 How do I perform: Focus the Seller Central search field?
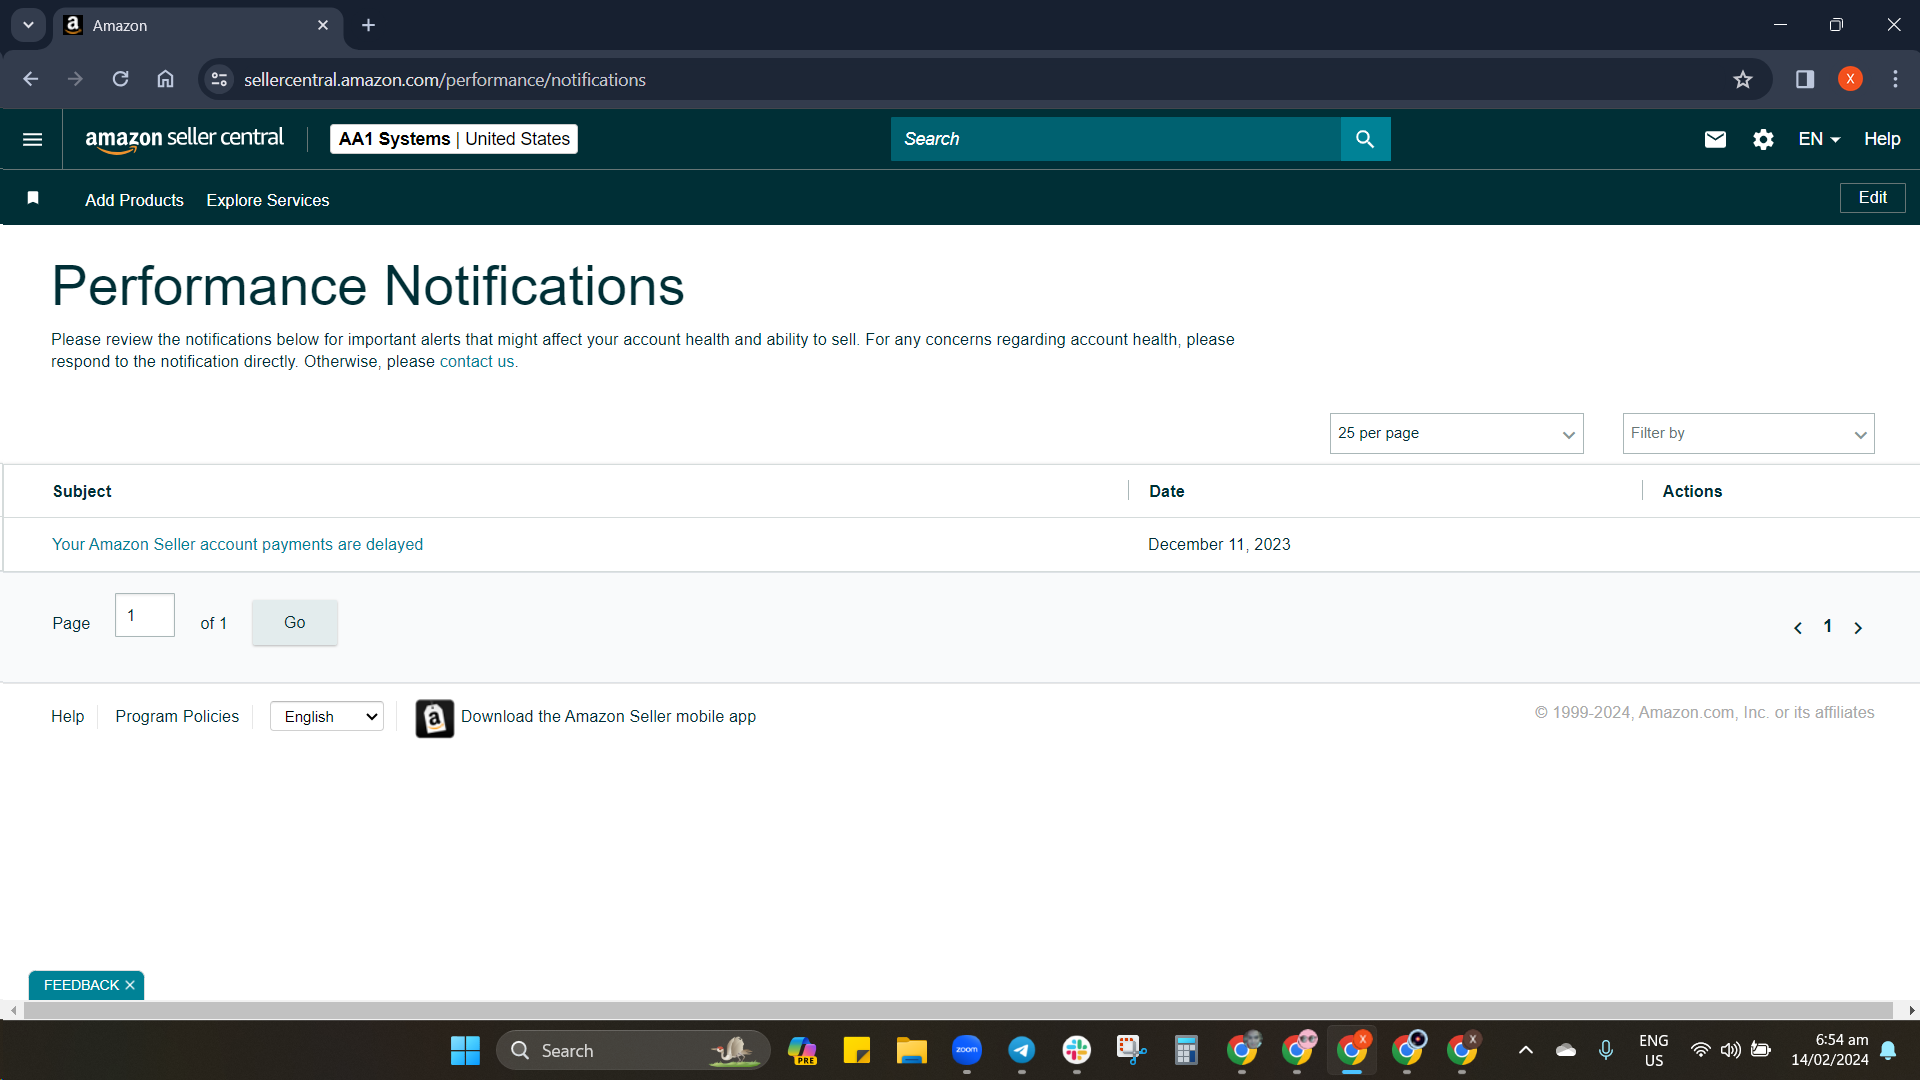click(x=1115, y=139)
